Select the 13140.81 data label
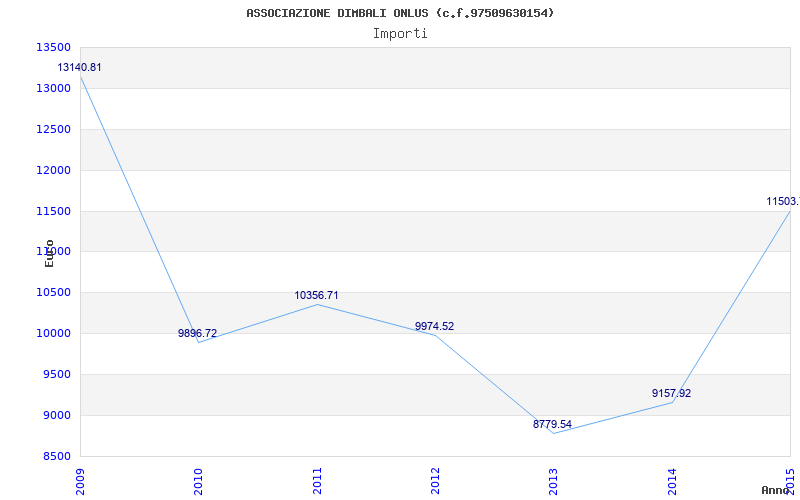Viewport: 800px width, 500px height. [x=79, y=67]
